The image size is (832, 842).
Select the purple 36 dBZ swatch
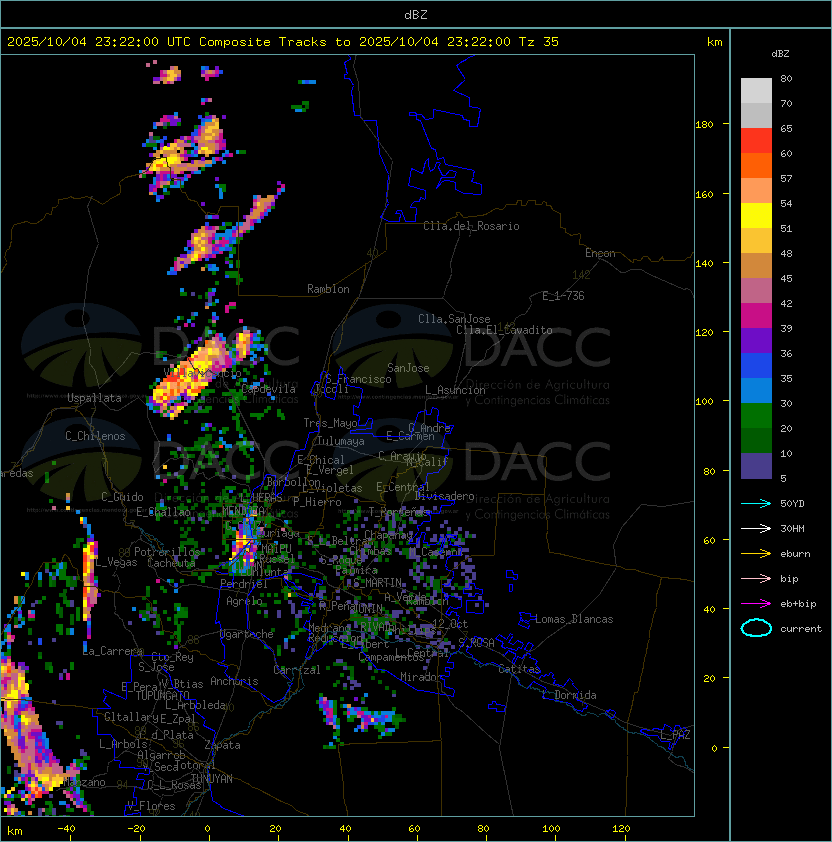coord(756,341)
